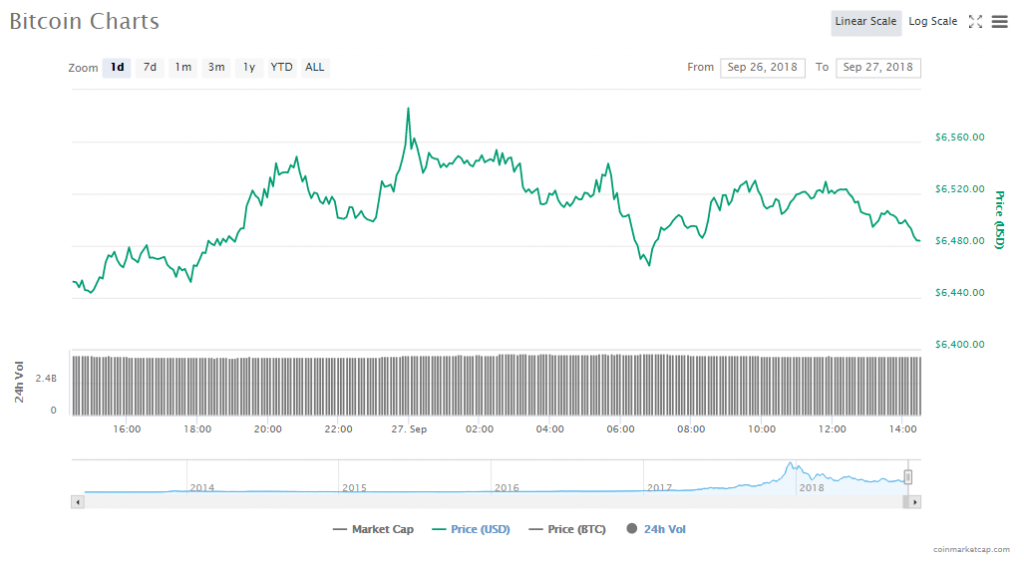The width and height of the screenshot is (1024, 563).
Task: Click the fullscreen expand icon
Action: (x=976, y=22)
